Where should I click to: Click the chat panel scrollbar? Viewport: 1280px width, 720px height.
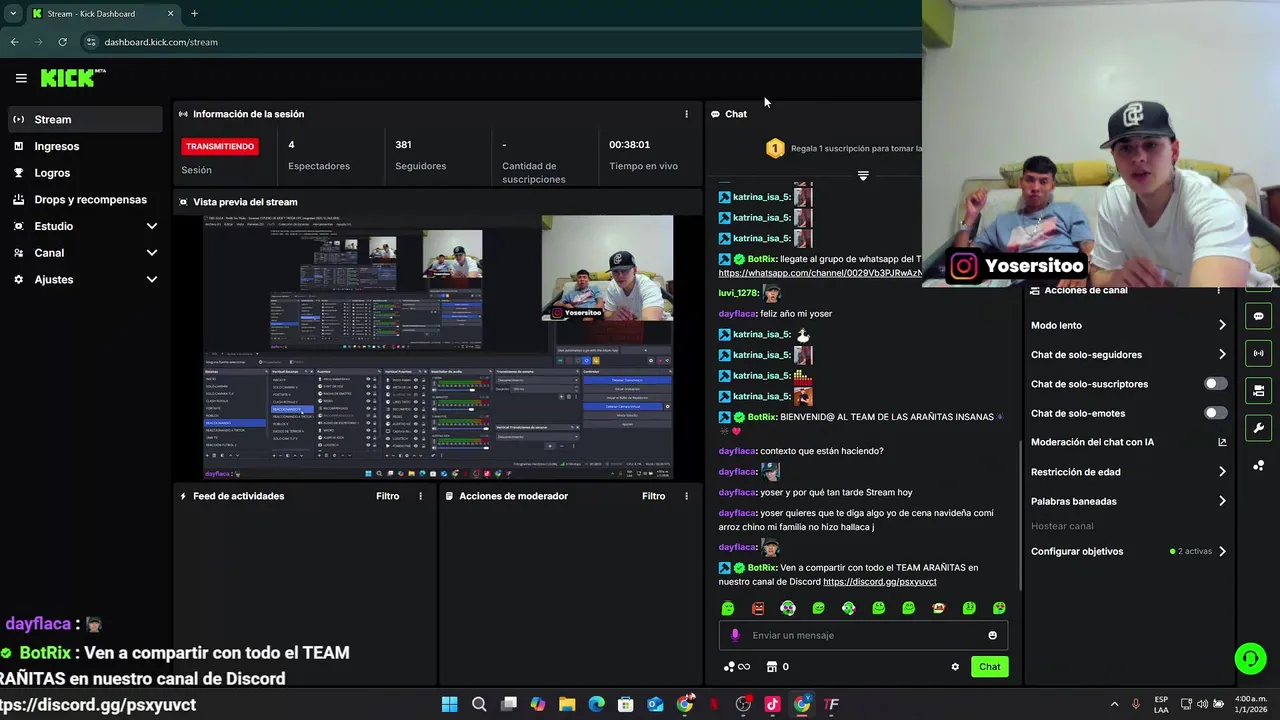pyautogui.click(x=1020, y=515)
